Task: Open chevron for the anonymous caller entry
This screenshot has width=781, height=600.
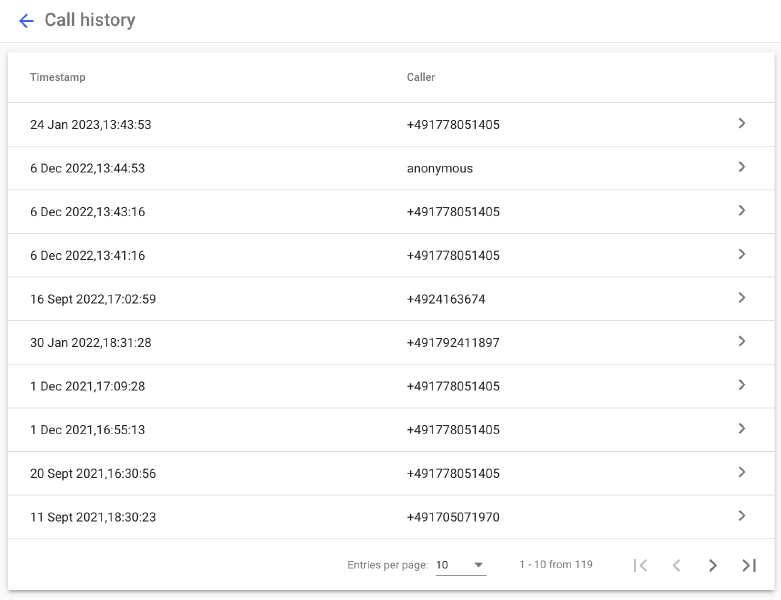Action: 741,168
